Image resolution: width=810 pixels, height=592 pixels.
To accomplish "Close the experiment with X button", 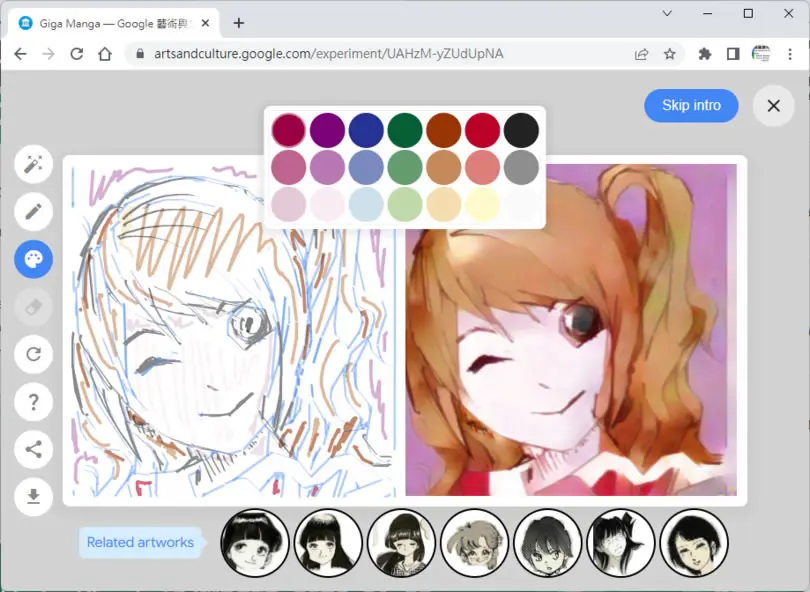I will click(x=773, y=105).
